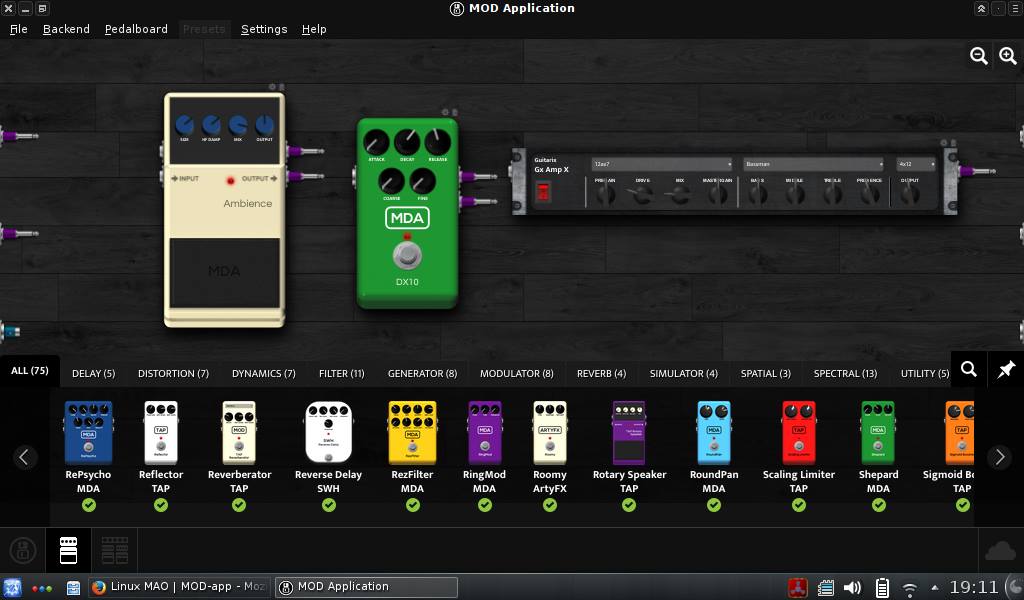Viewport: 1024px width, 600px height.
Task: Remove Ambience pedal with trash icon
Action: [281, 87]
